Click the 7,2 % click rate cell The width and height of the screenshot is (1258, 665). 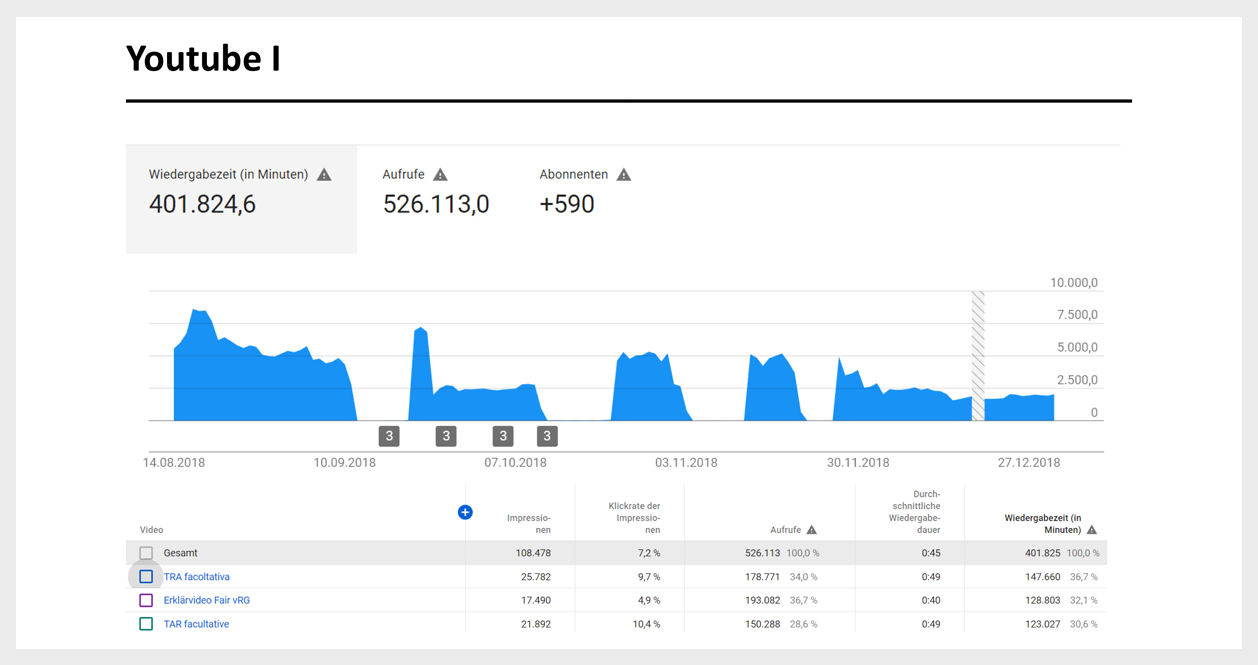pyautogui.click(x=648, y=553)
